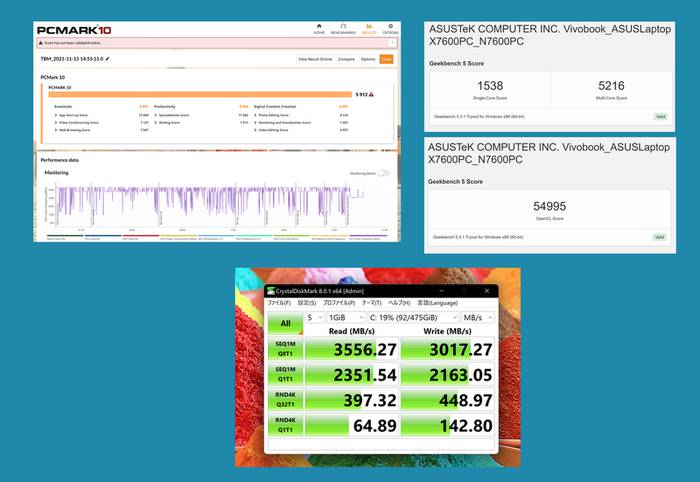Click Valid badge in OpenCL Geekbench result

coord(659,237)
